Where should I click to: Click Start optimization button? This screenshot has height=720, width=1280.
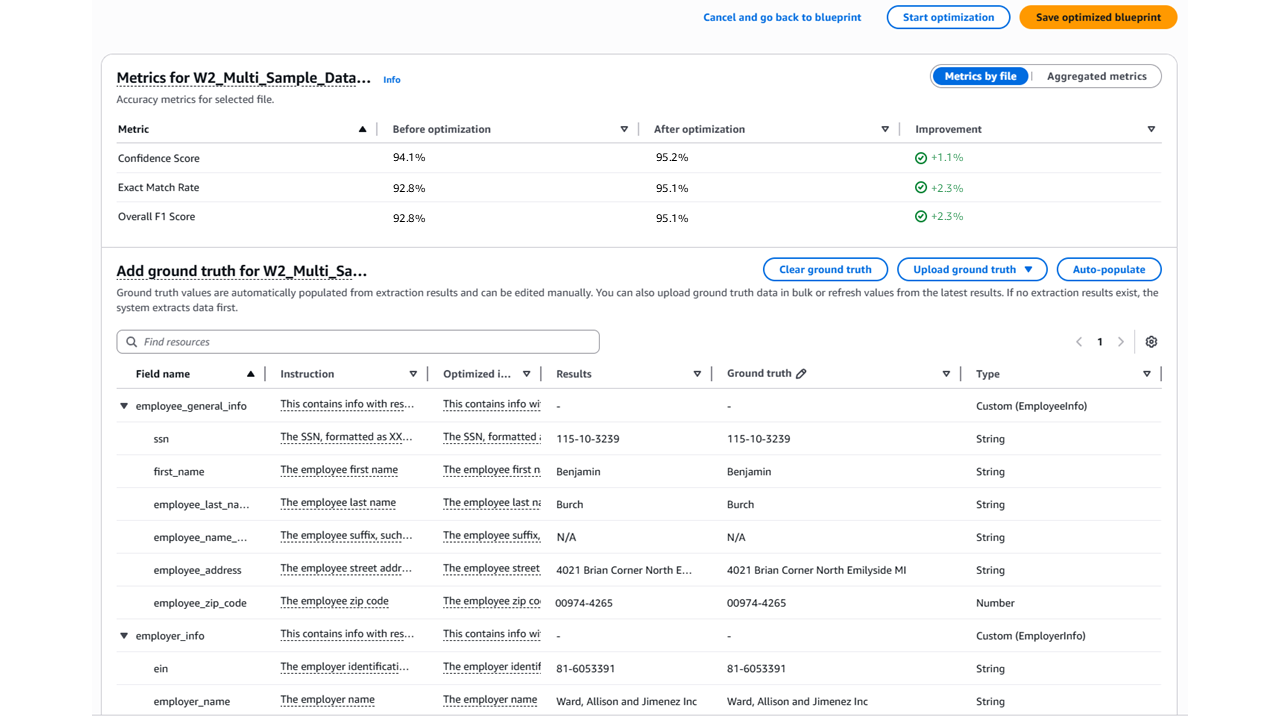(x=948, y=17)
